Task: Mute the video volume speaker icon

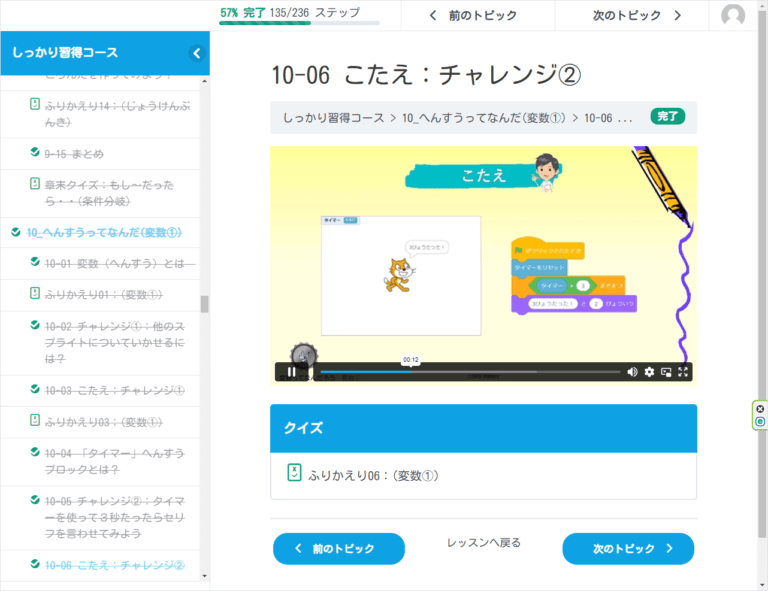Action: [632, 372]
